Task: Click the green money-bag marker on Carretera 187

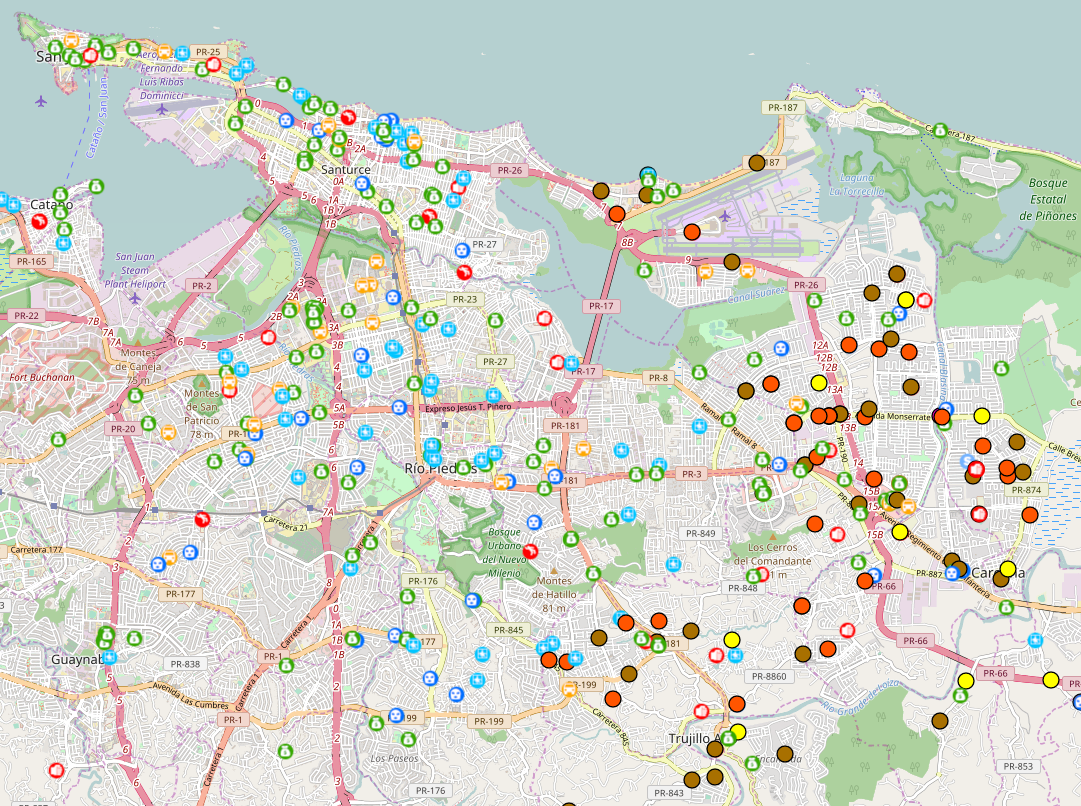Action: [940, 130]
